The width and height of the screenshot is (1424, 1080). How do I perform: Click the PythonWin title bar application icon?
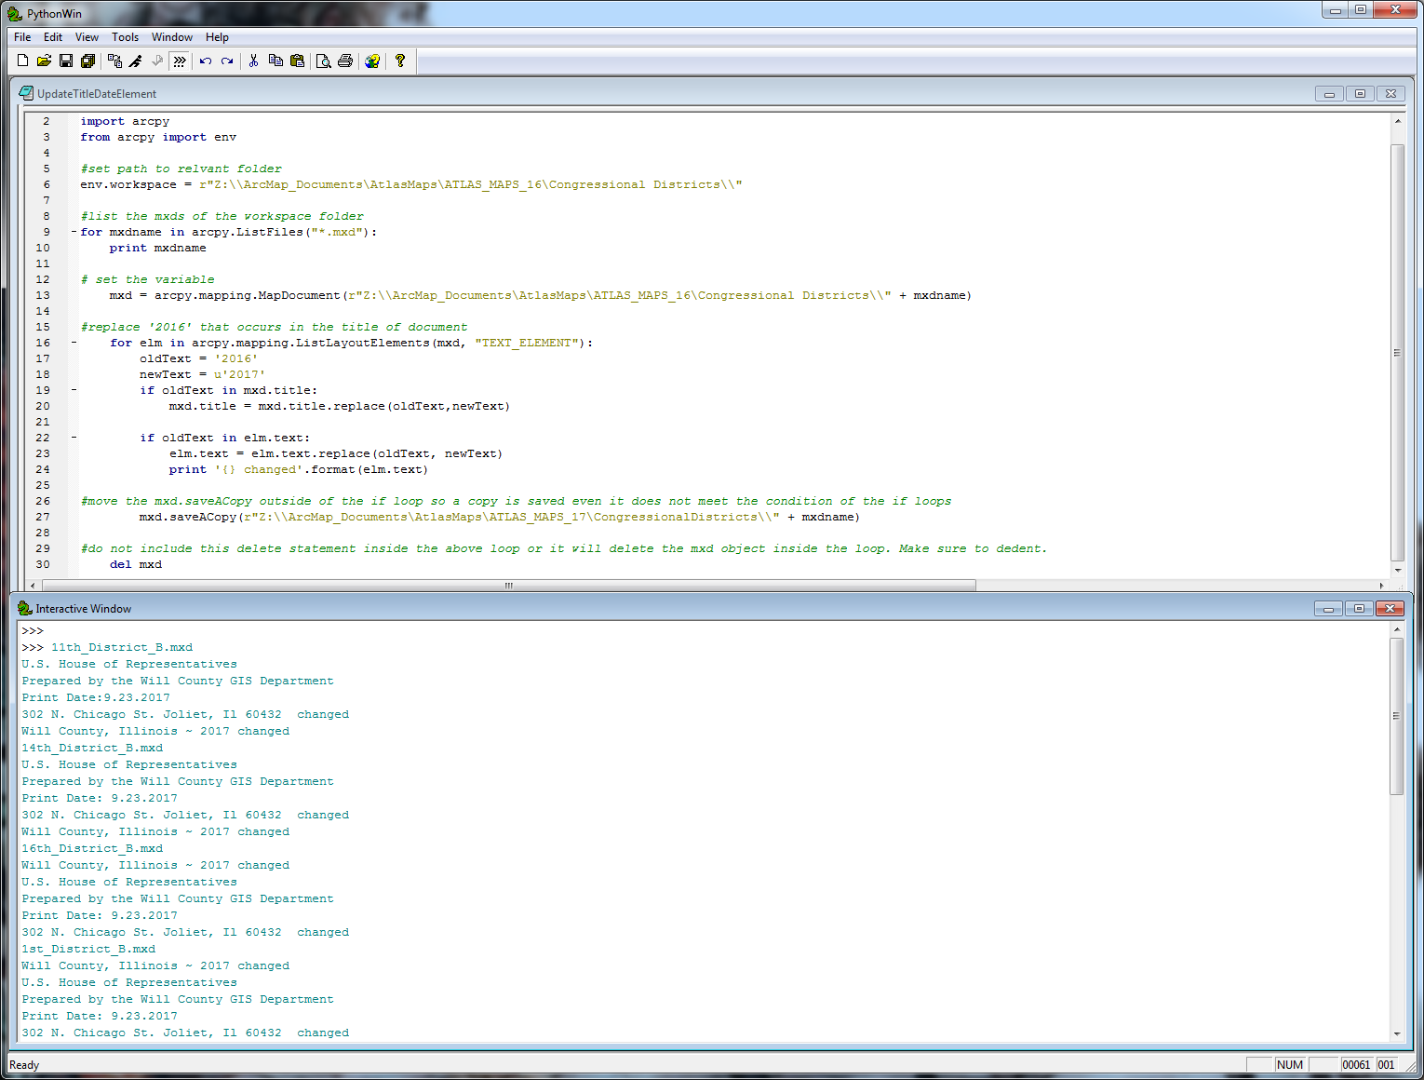tap(15, 14)
